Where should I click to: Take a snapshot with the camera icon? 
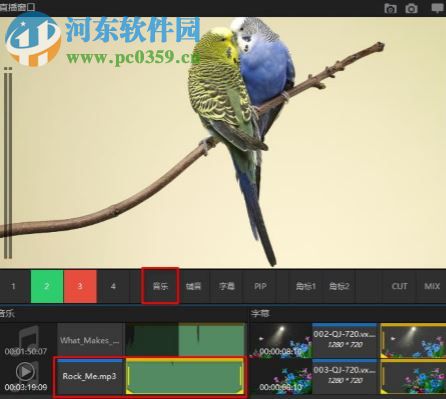(x=411, y=8)
